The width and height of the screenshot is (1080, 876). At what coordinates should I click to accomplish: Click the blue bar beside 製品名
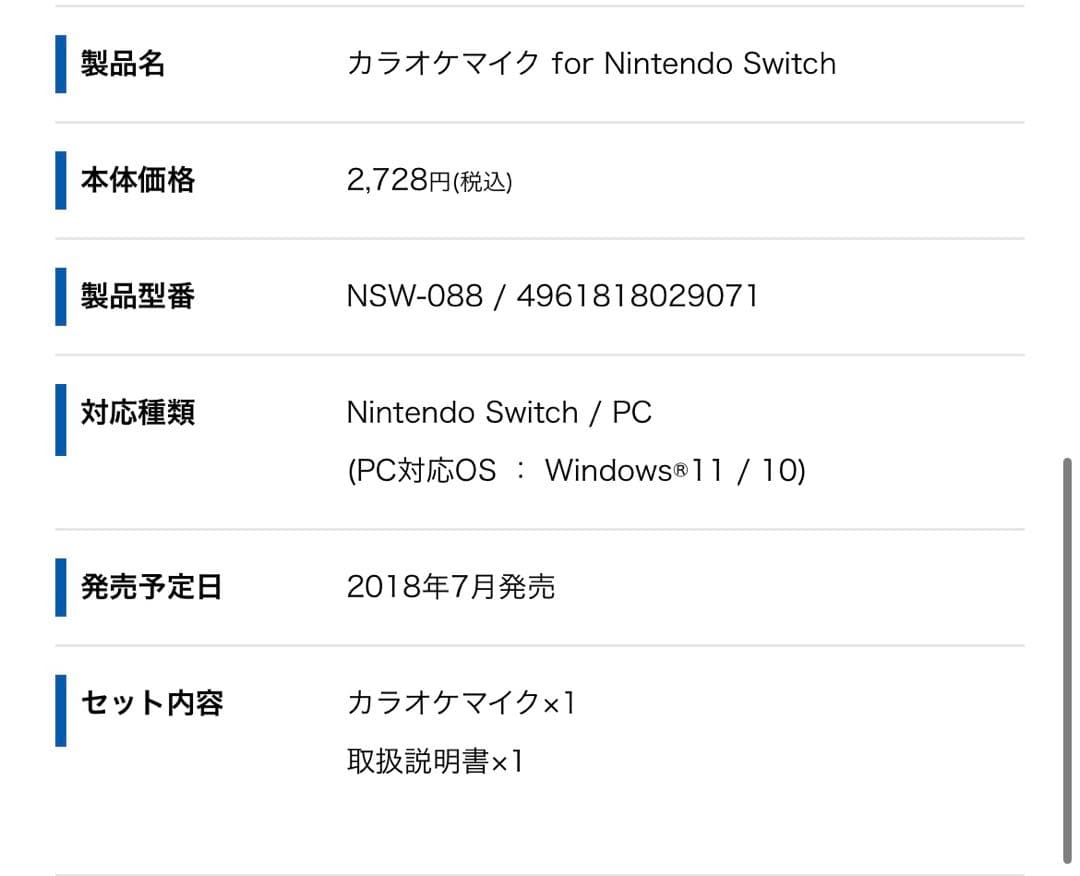[61, 65]
